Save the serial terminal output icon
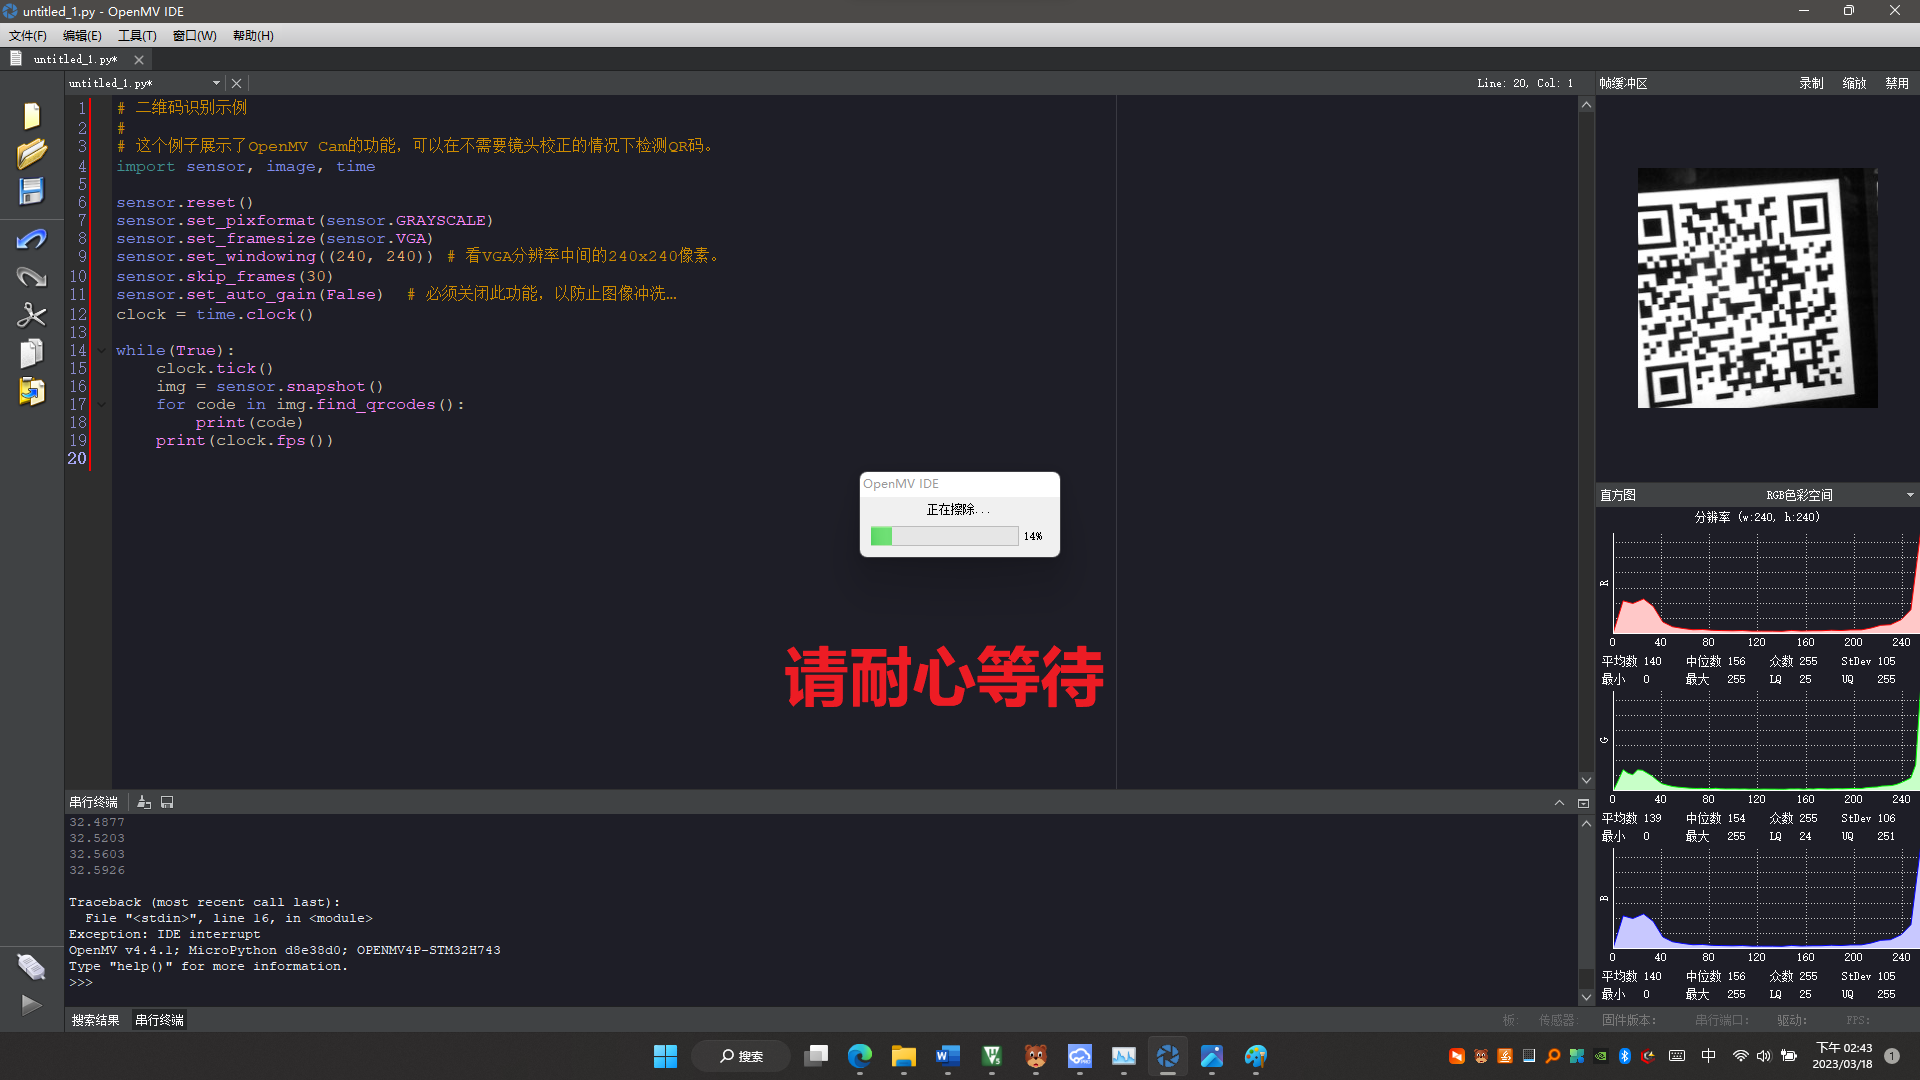Image resolution: width=1920 pixels, height=1080 pixels. 167,802
